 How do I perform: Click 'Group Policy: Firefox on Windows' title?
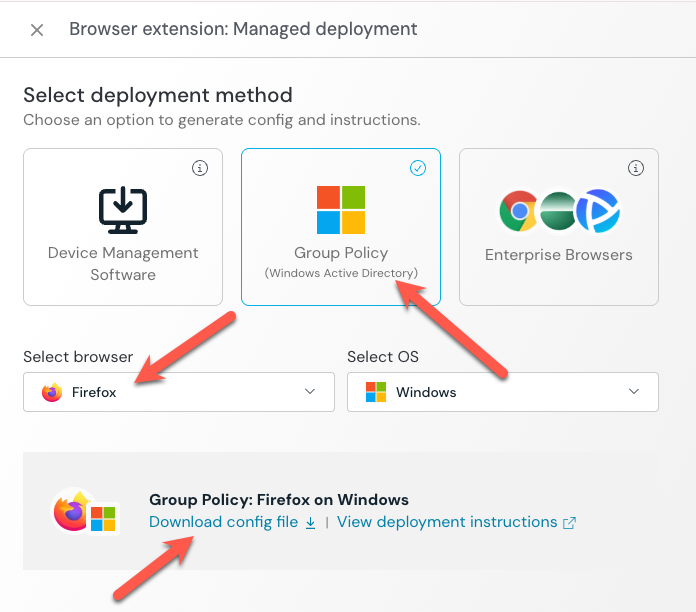pos(279,500)
